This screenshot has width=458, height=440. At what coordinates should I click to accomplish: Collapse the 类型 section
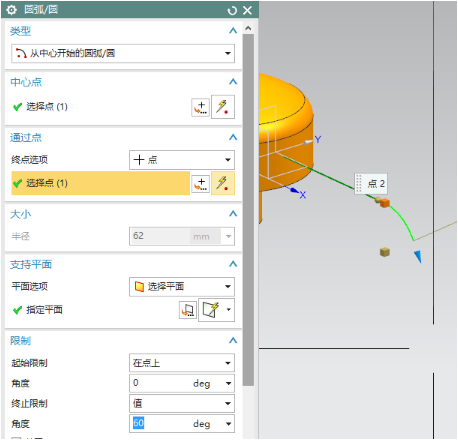coord(233,31)
